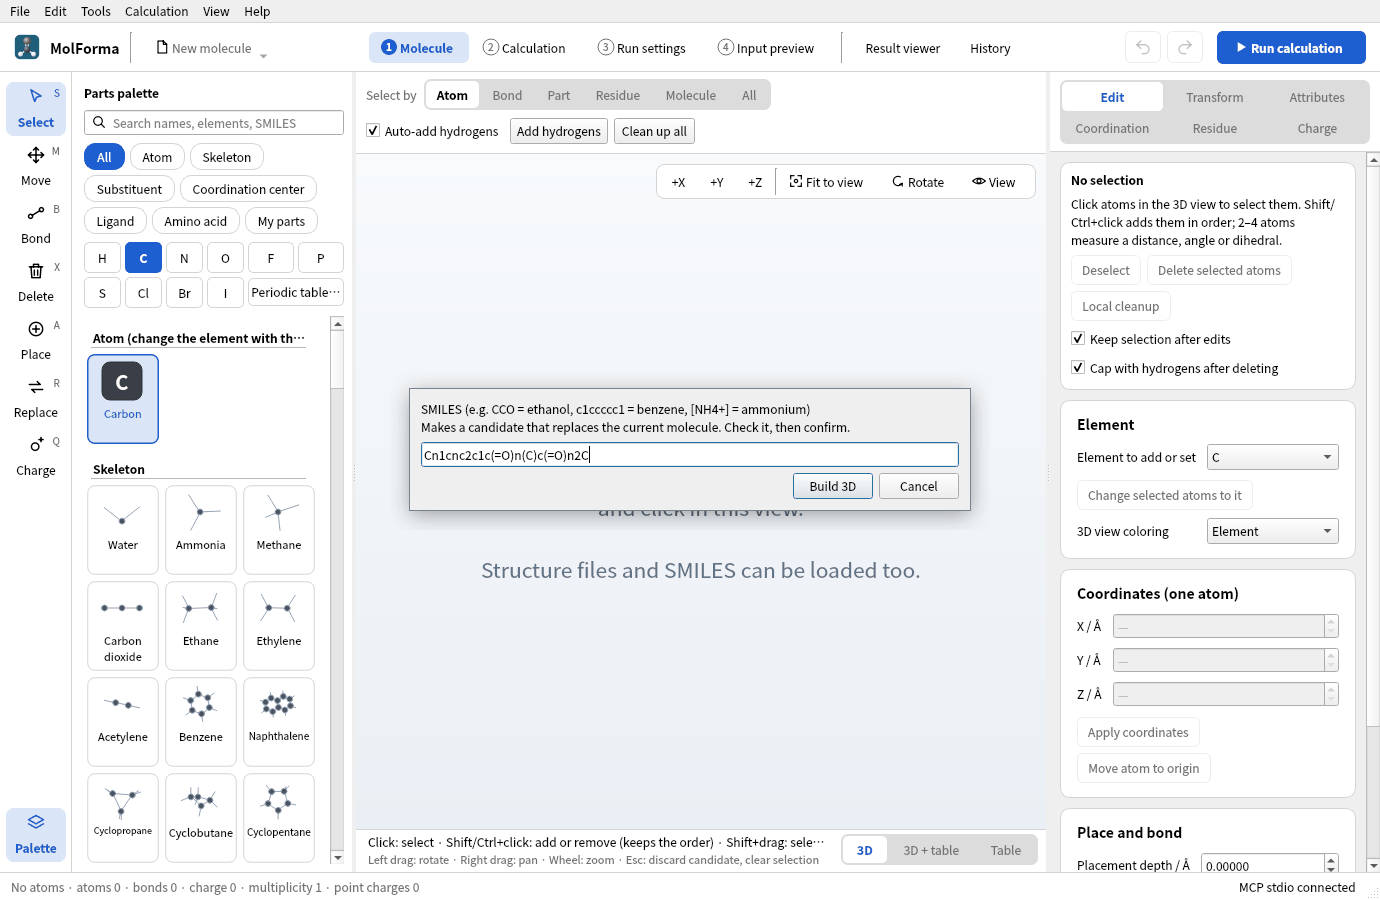The height and width of the screenshot is (900, 1380).
Task: Open the Tools menu
Action: point(96,11)
